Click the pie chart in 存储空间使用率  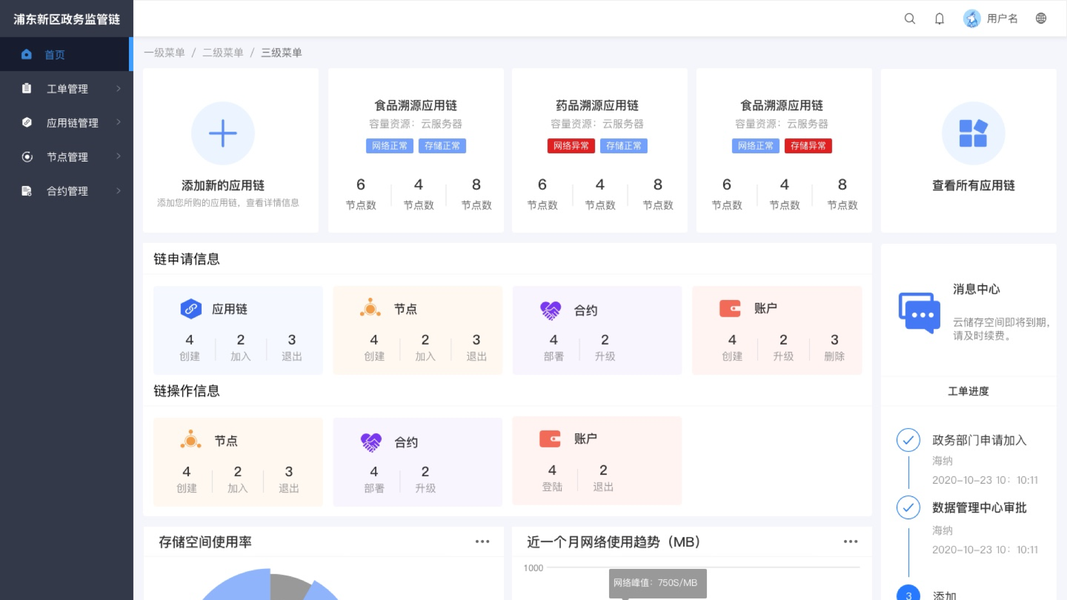269,584
